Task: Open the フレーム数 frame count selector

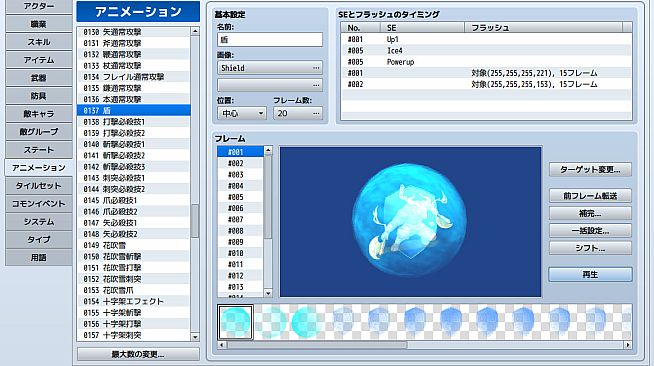Action: pyautogui.click(x=298, y=113)
